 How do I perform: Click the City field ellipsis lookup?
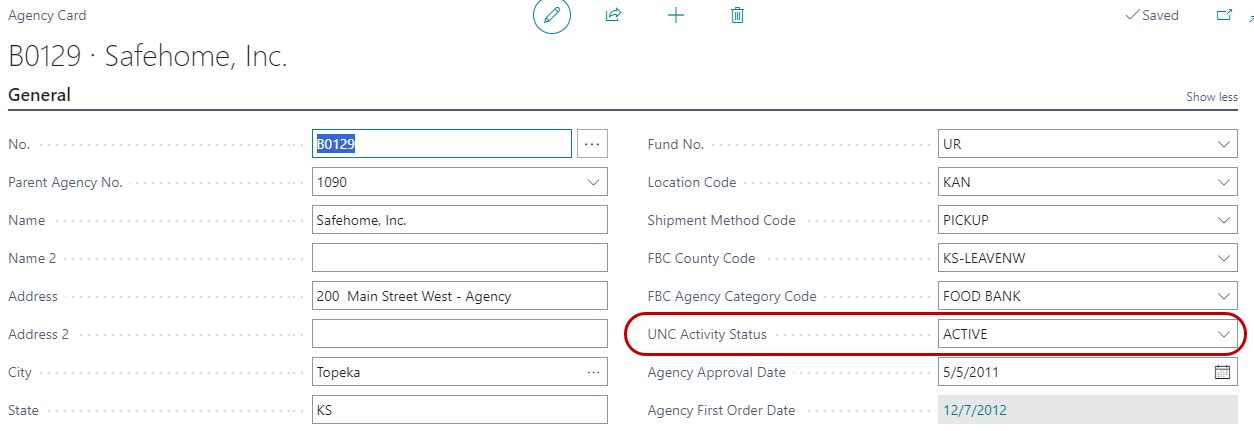pyautogui.click(x=594, y=372)
